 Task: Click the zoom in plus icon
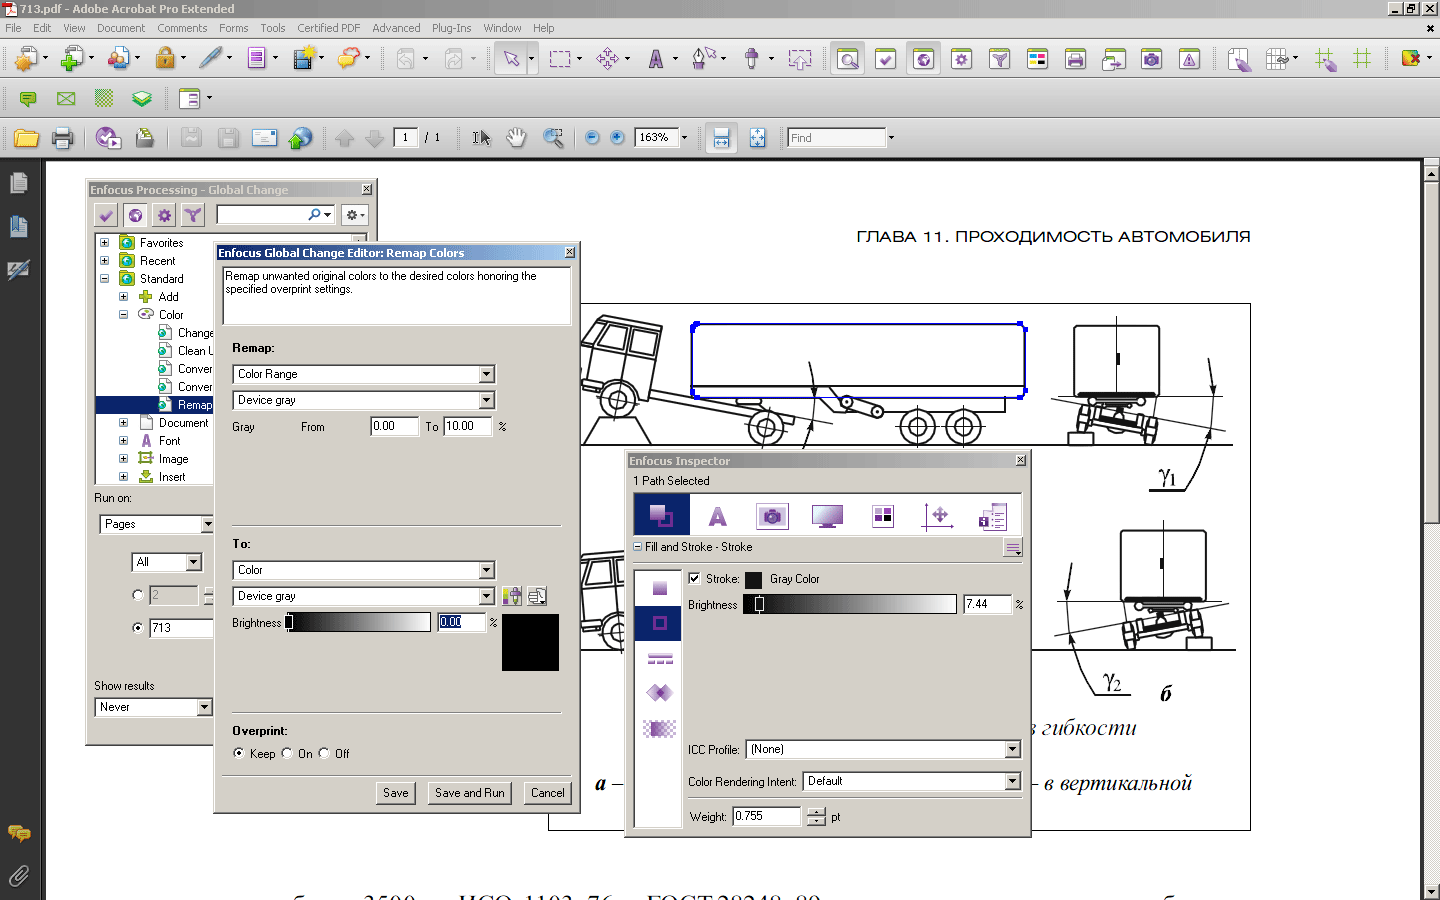(617, 137)
